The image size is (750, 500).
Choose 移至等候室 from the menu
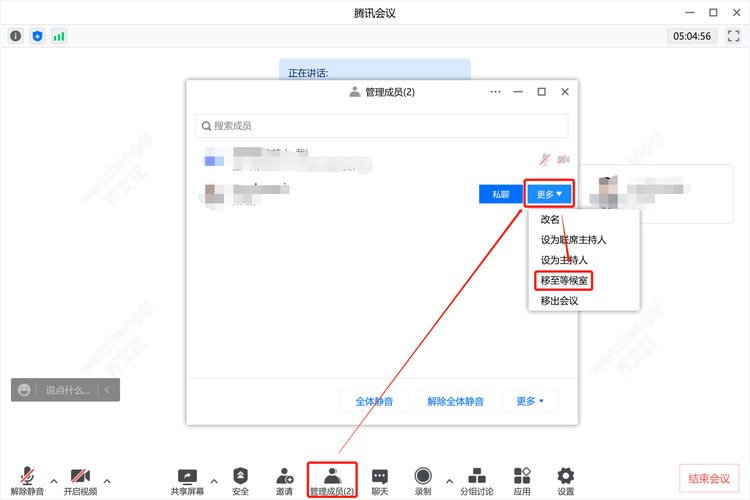pyautogui.click(x=563, y=281)
